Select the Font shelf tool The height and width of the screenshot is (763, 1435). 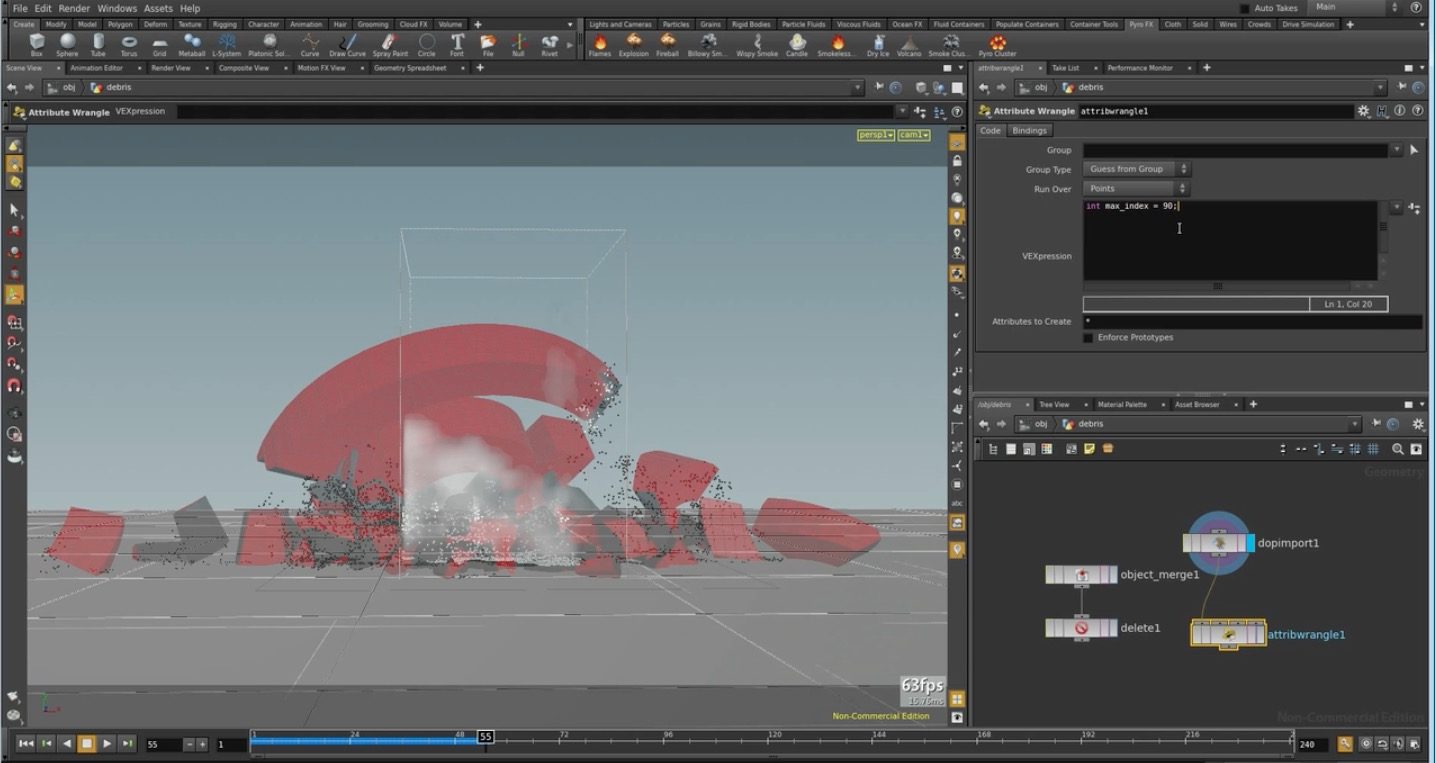click(x=457, y=45)
